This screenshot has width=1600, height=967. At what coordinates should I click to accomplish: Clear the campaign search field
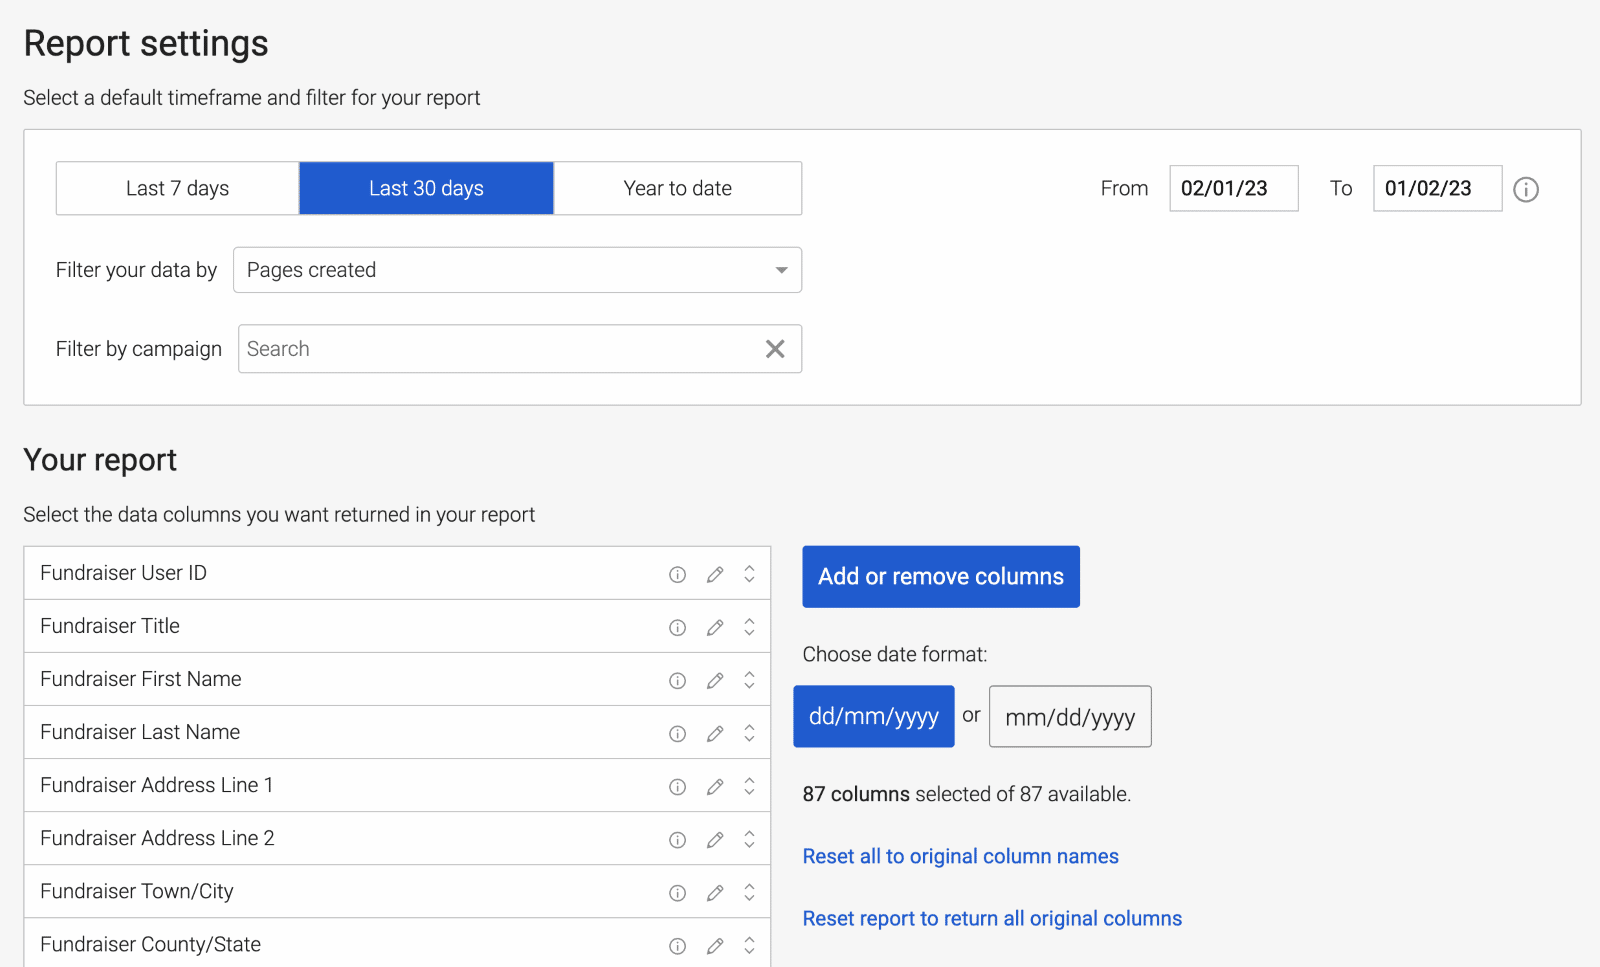click(775, 349)
